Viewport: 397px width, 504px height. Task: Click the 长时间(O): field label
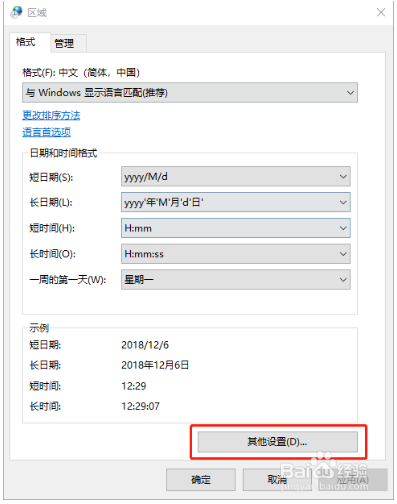(x=53, y=254)
